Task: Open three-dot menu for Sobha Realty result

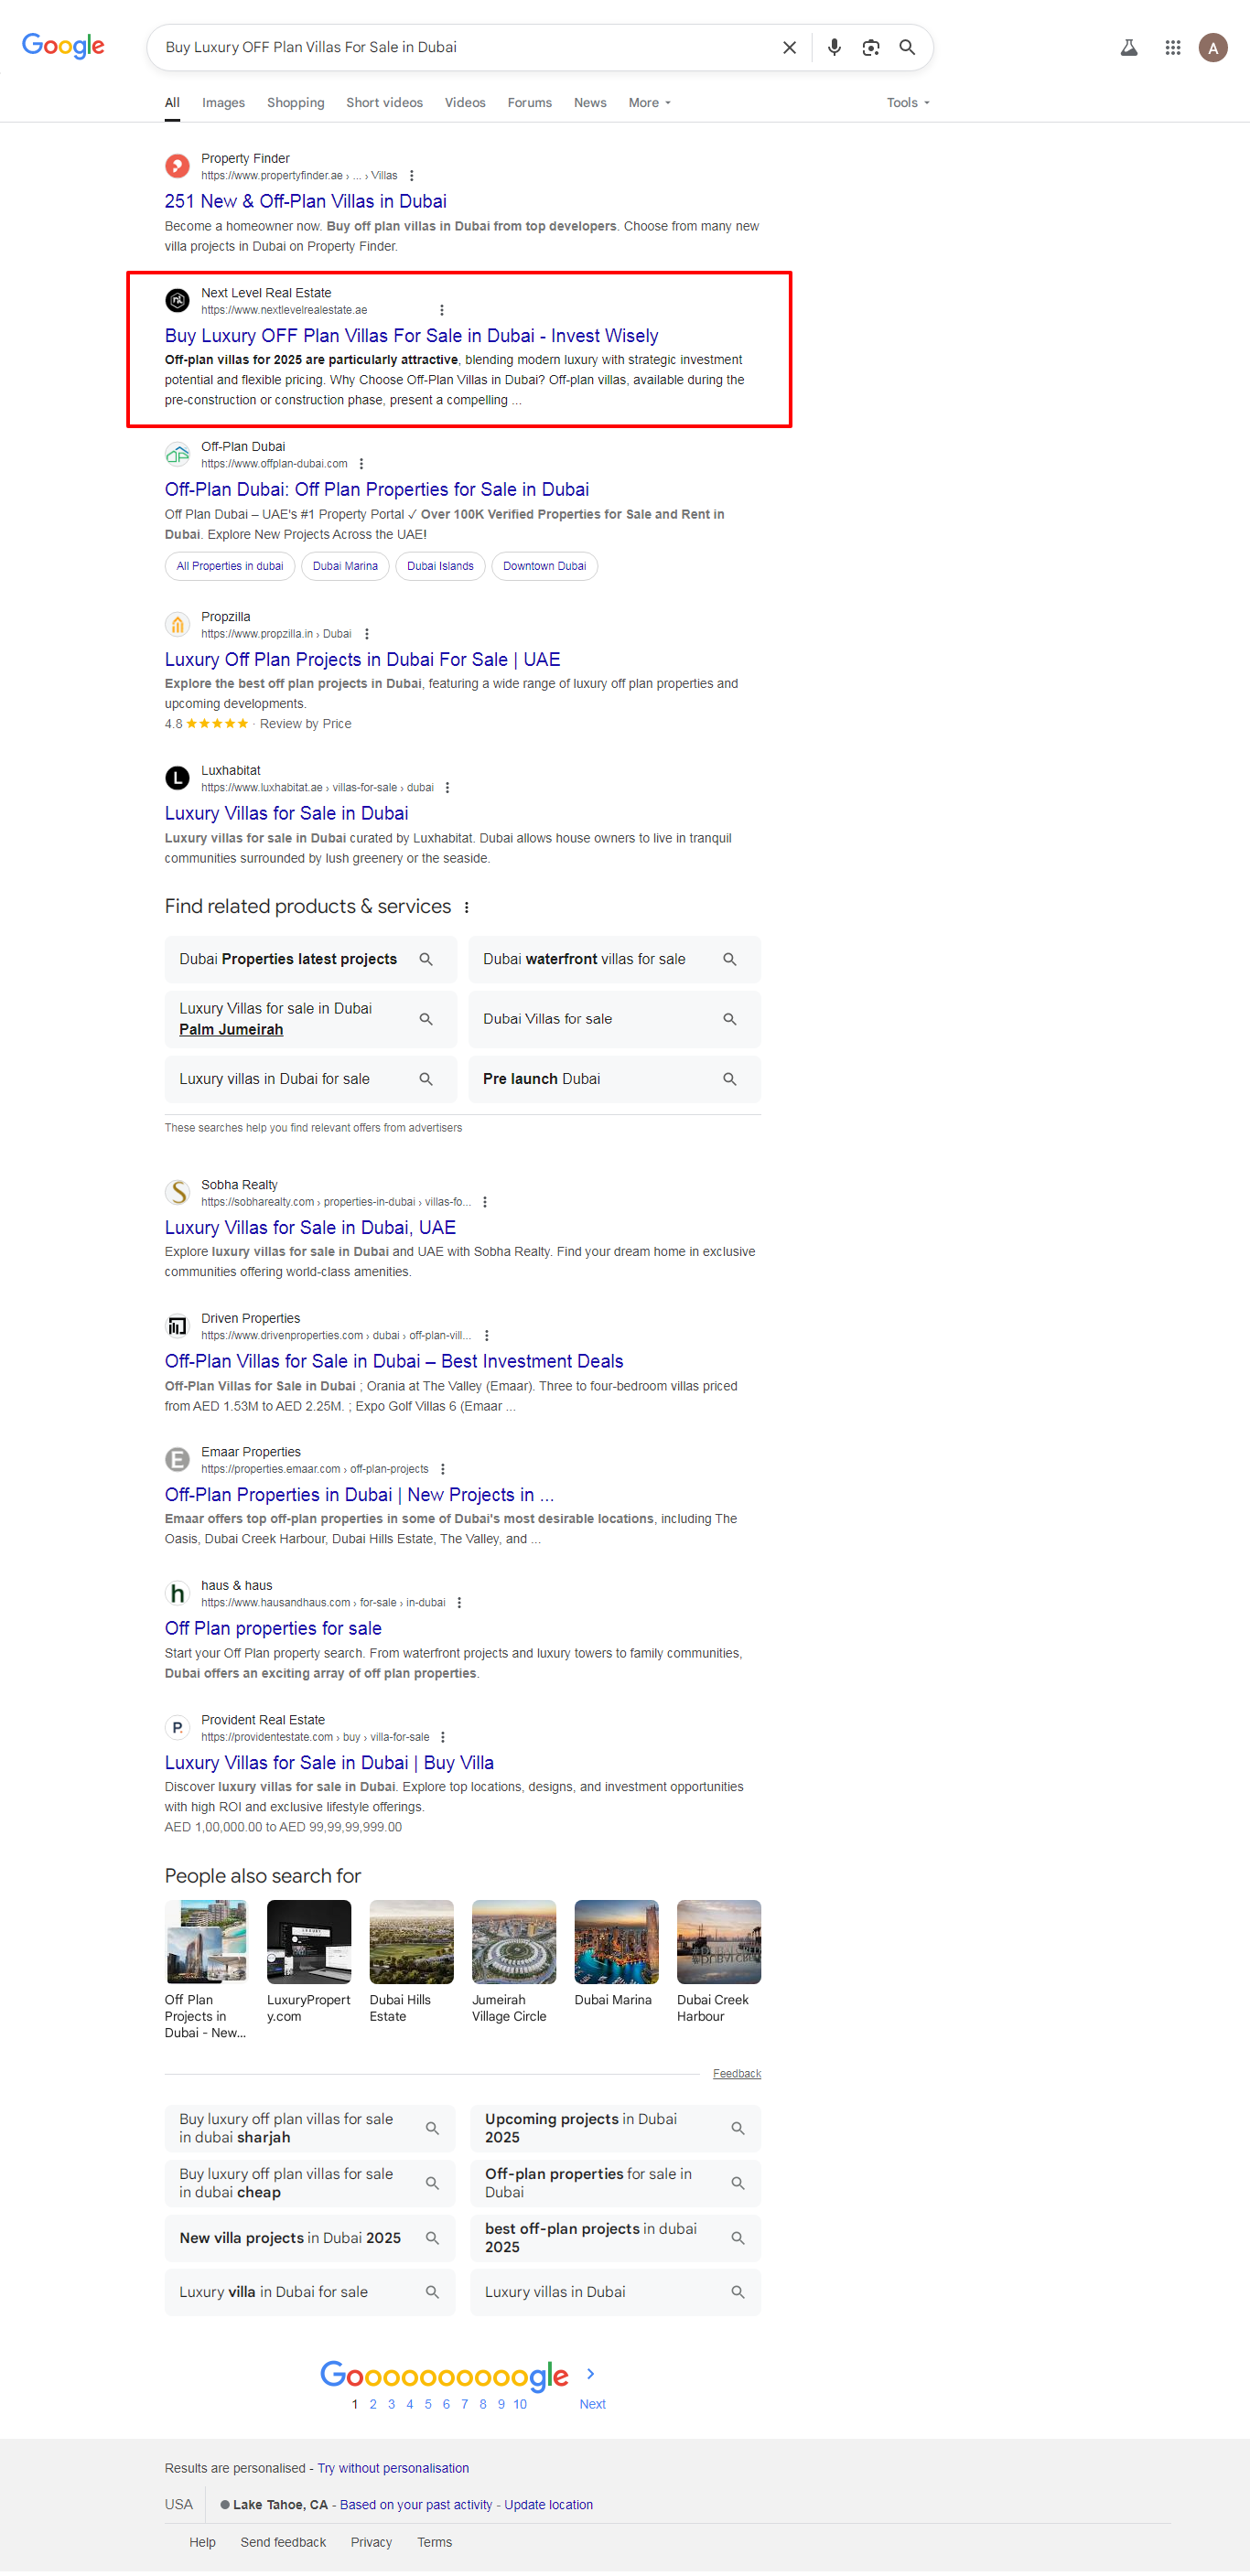Action: coord(485,1202)
